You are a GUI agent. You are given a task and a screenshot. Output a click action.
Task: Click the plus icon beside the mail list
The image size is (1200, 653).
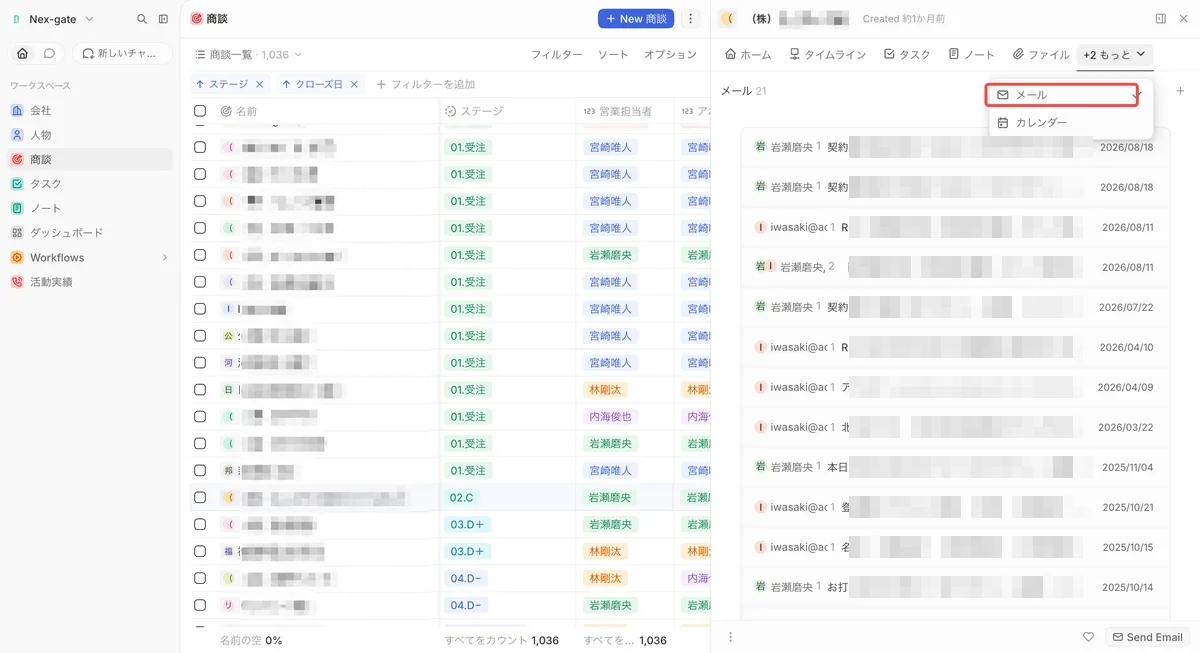coord(1180,91)
